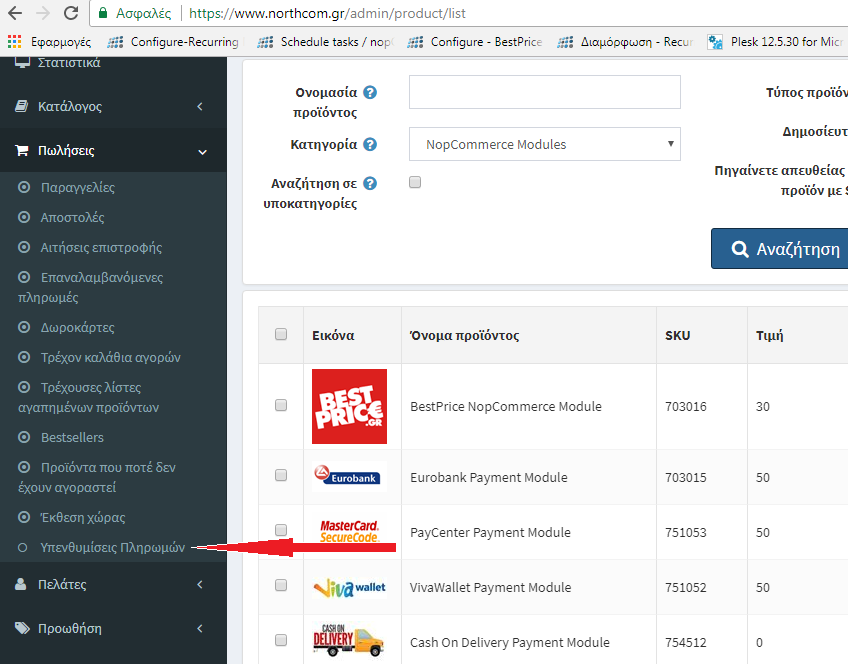
Task: Open the Κατηγορία dropdown showing NopCommerce Modules
Action: 545,144
